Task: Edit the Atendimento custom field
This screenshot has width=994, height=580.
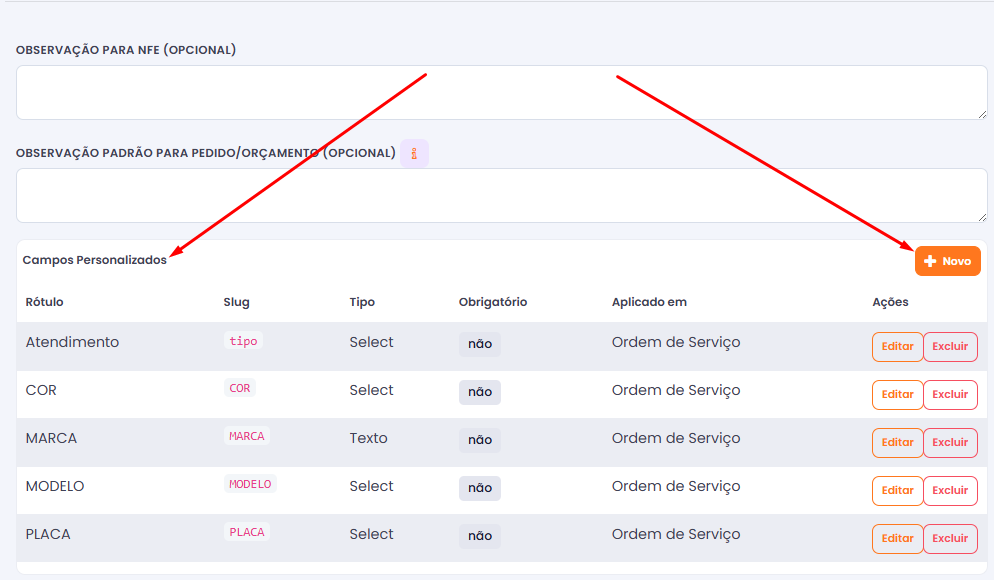Action: [x=897, y=347]
